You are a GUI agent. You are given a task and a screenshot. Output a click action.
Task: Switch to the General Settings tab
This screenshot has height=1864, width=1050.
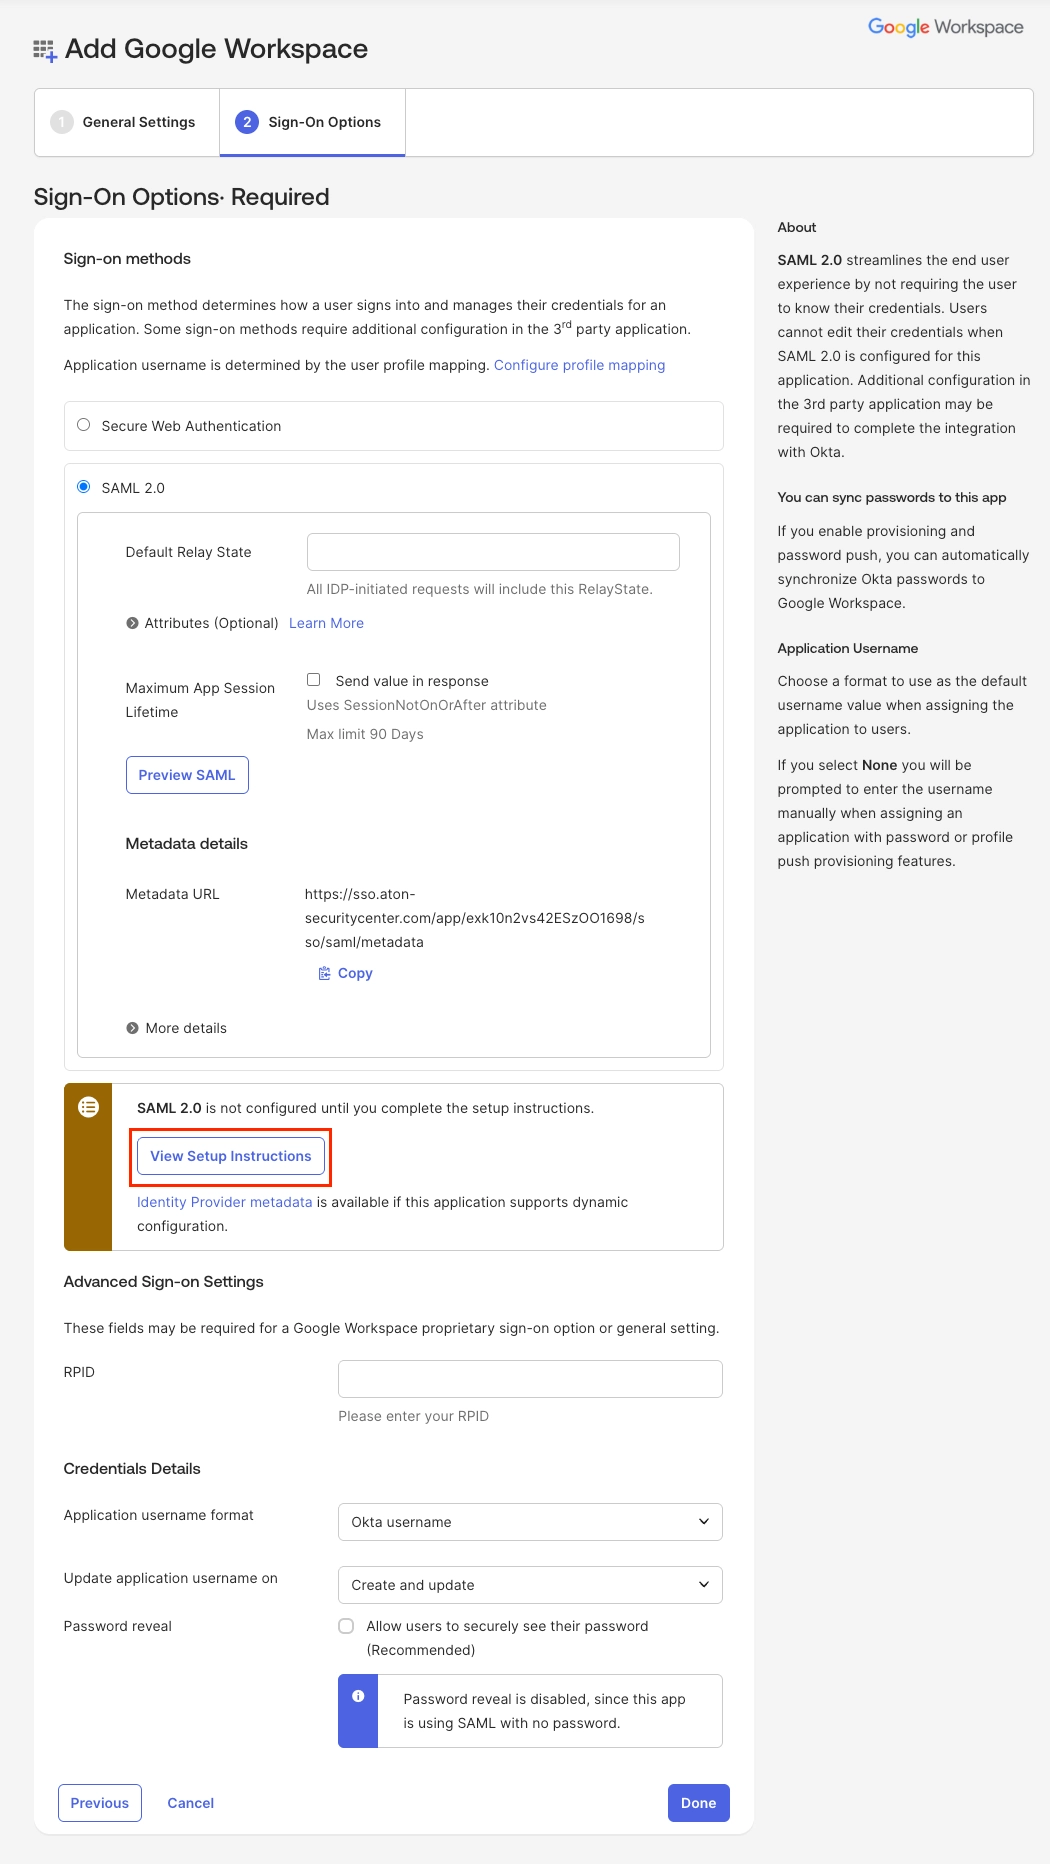coord(127,122)
